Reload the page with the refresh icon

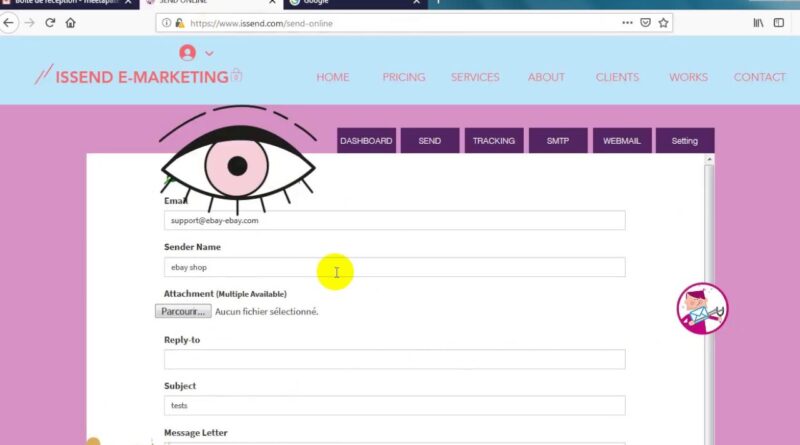pyautogui.click(x=50, y=23)
